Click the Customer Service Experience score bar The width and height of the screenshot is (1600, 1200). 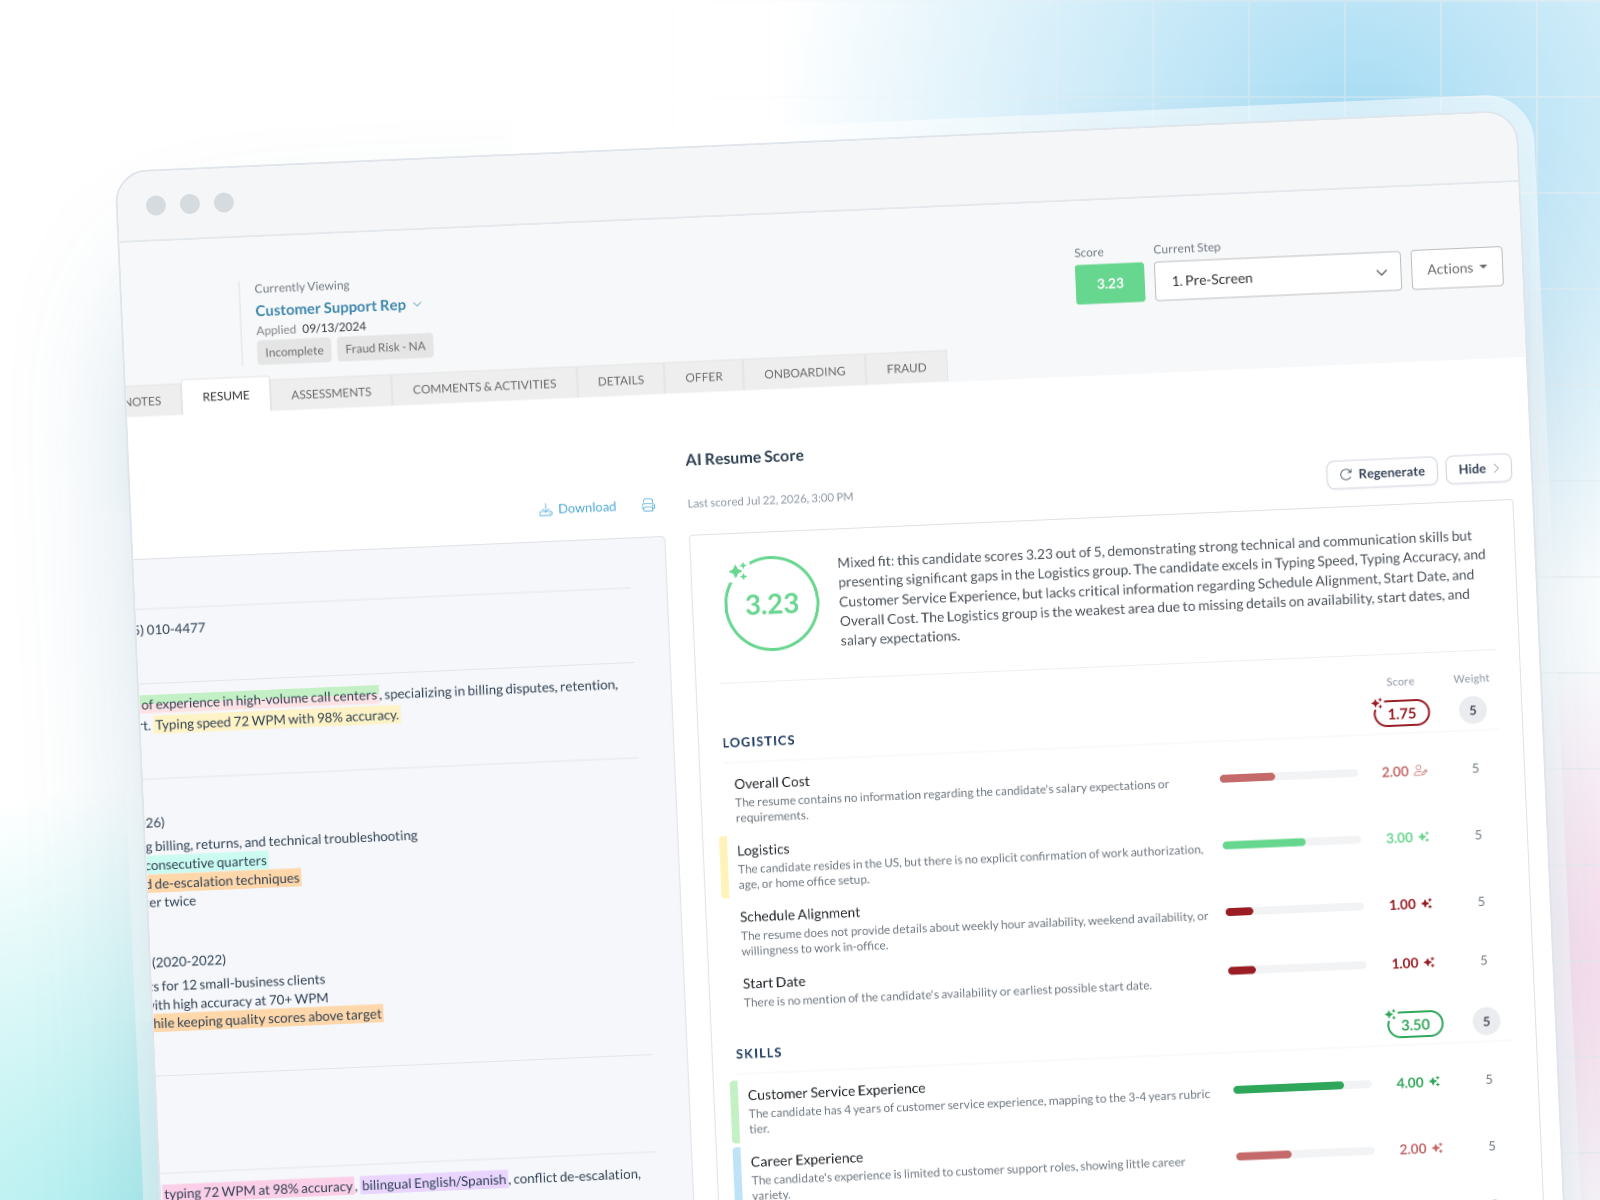1302,1086
